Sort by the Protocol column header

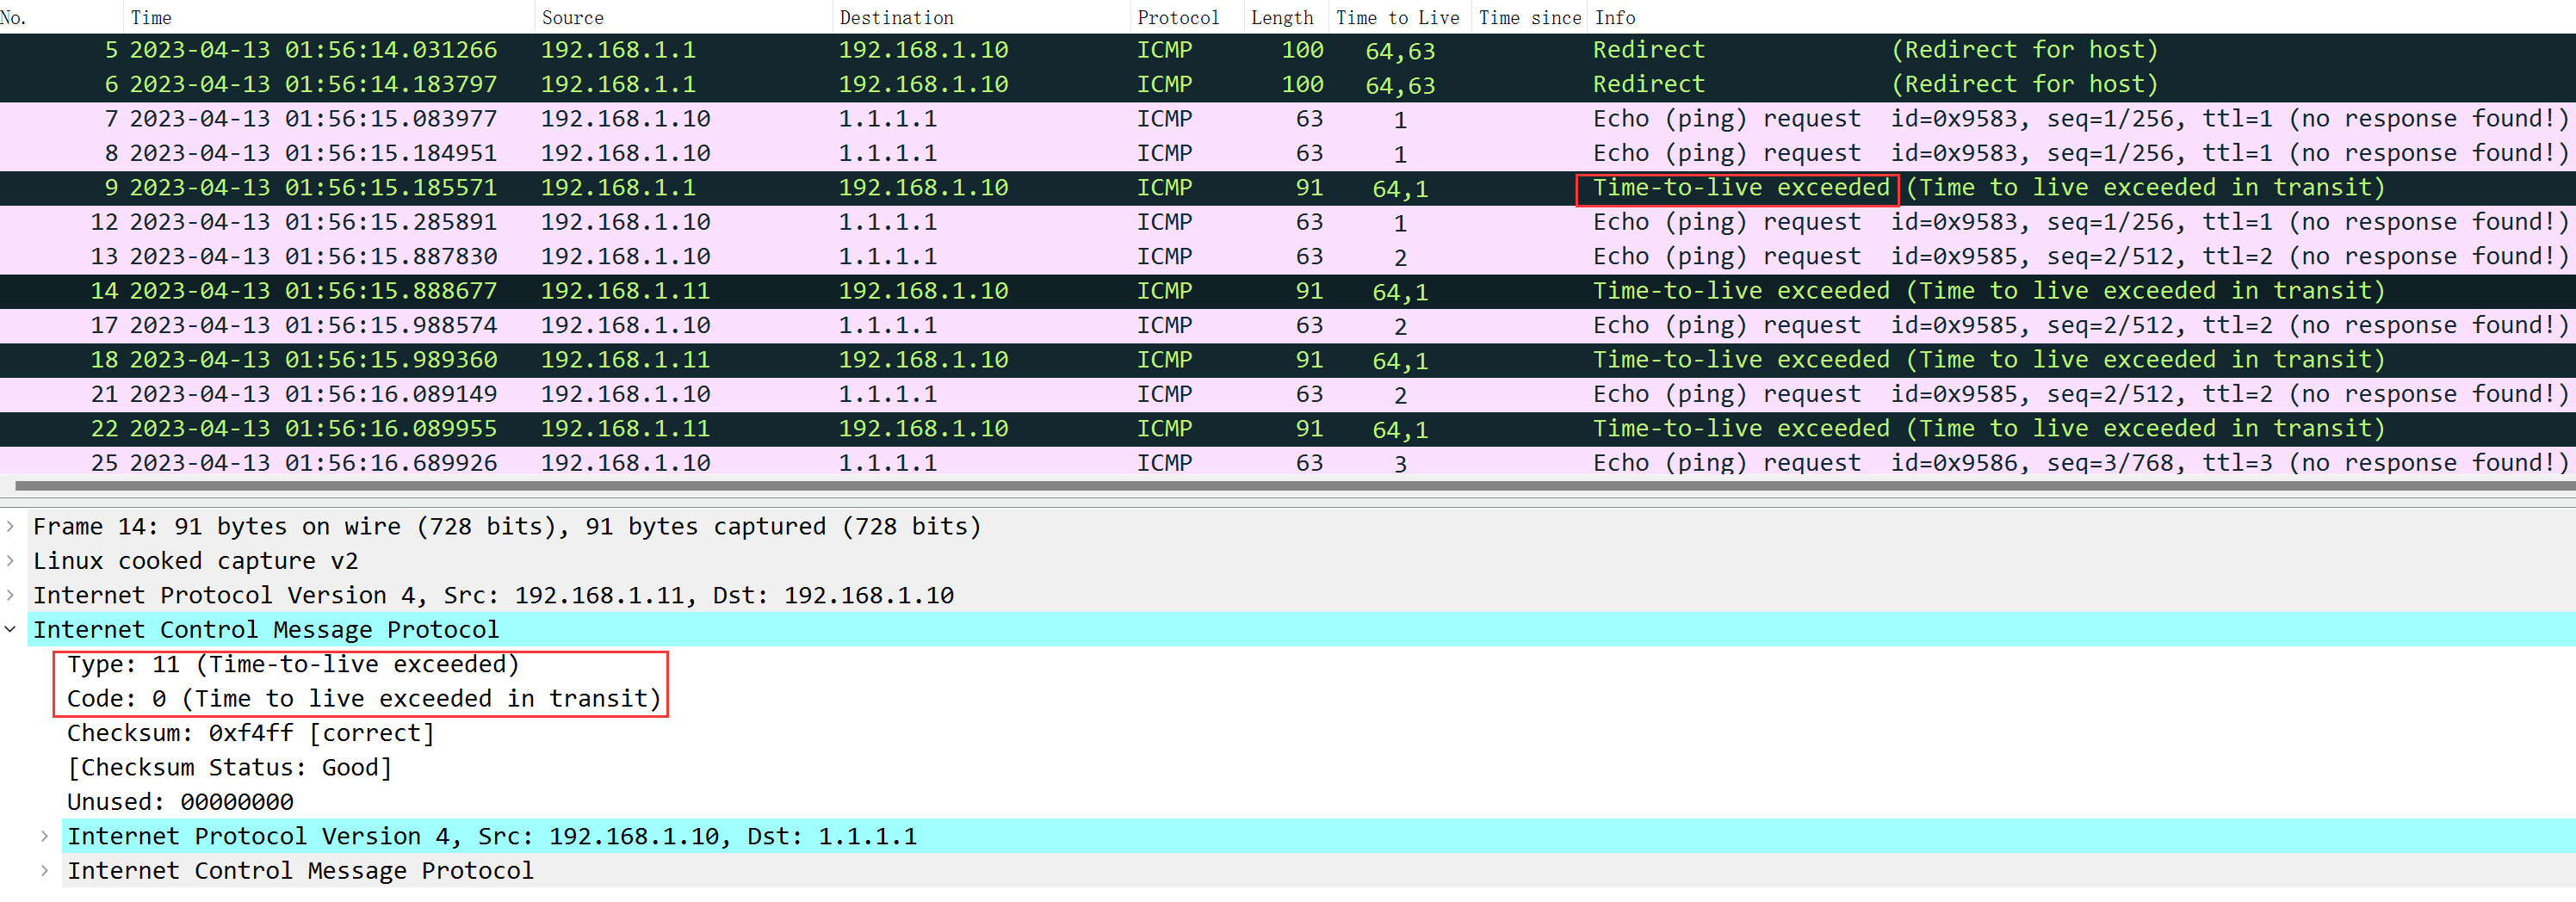click(1187, 17)
